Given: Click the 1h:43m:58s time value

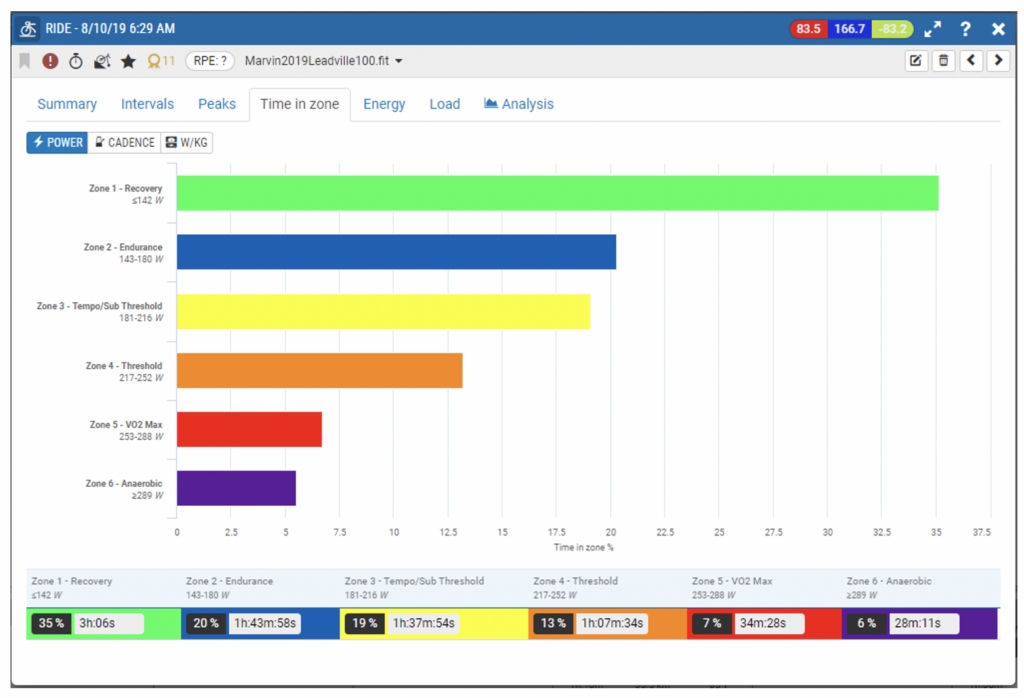Looking at the screenshot, I should pos(265,623).
